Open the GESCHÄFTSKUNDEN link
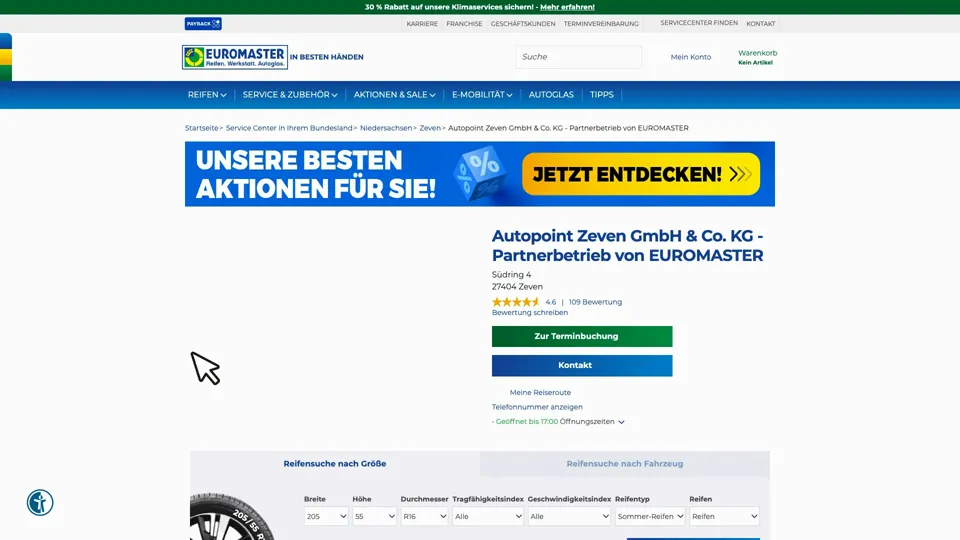Image resolution: width=960 pixels, height=540 pixels. 523,24
